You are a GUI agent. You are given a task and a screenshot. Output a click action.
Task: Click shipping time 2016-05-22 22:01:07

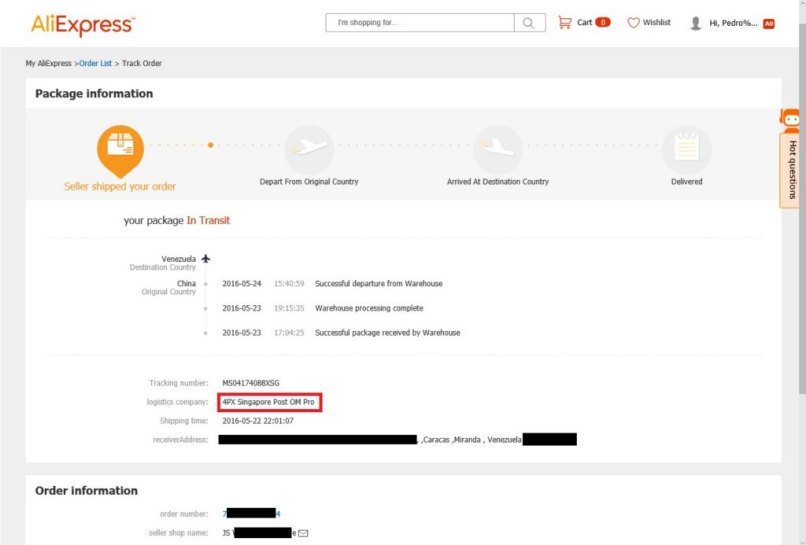(258, 421)
